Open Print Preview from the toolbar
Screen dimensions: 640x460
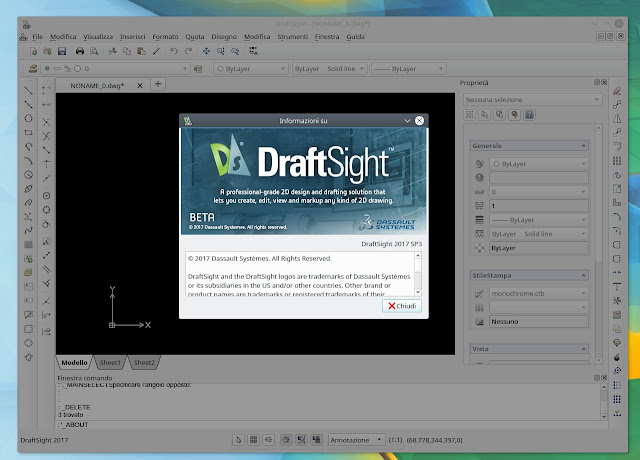[94, 51]
